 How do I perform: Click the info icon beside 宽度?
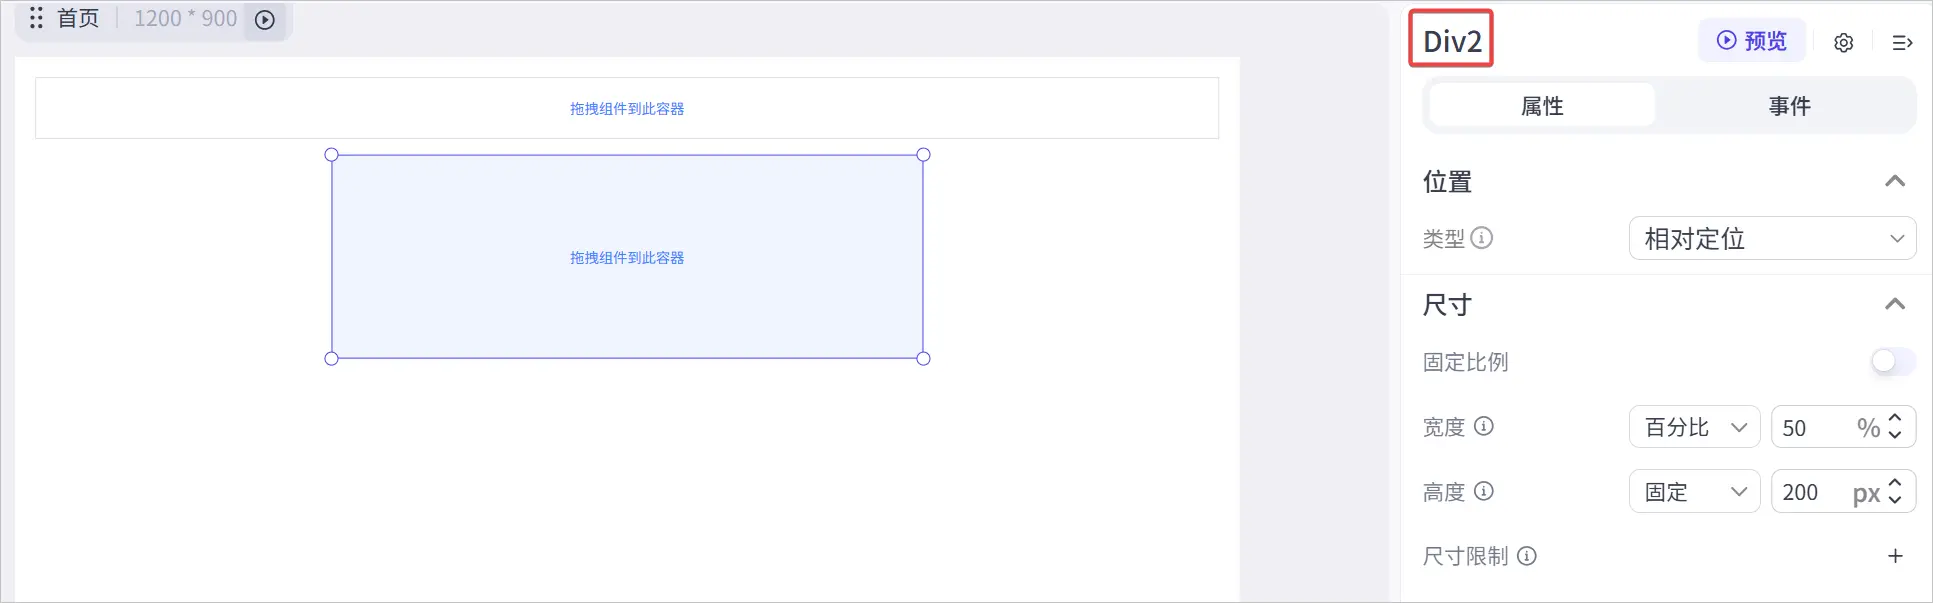1484,426
